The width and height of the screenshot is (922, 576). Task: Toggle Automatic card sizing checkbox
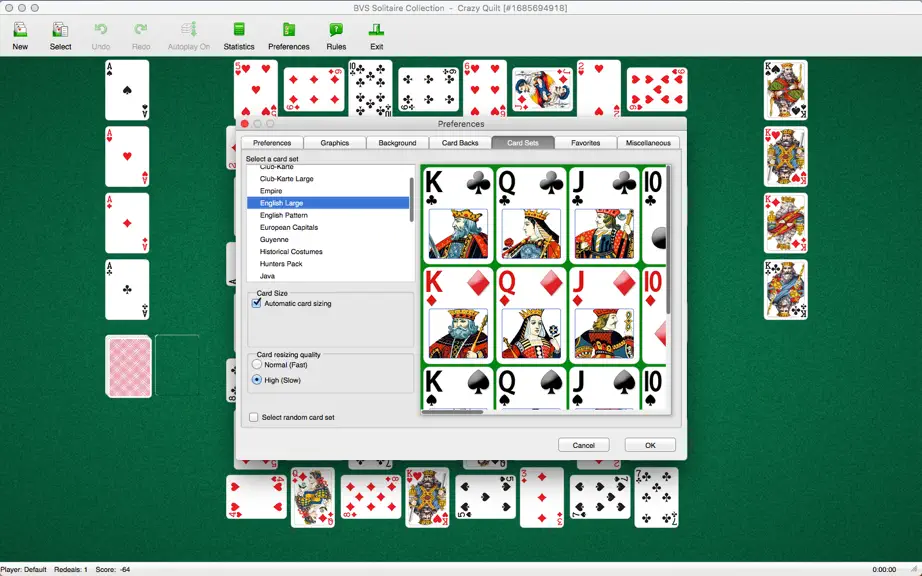pyautogui.click(x=256, y=303)
